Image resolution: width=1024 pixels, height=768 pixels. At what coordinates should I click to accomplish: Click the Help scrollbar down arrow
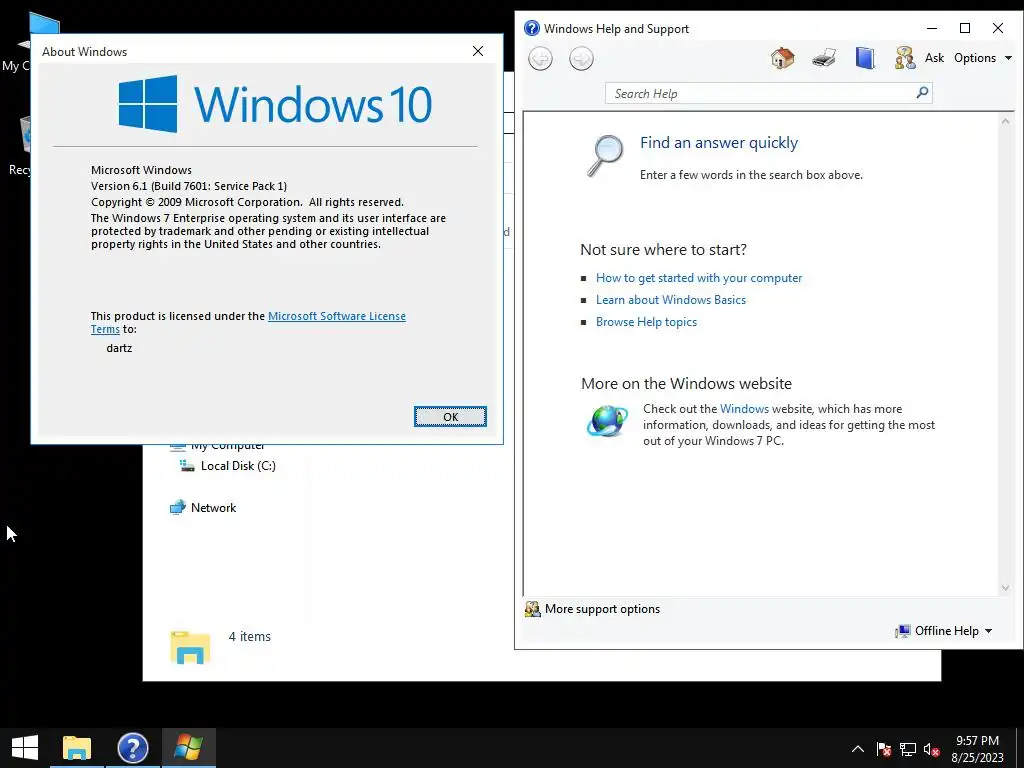[x=1006, y=587]
